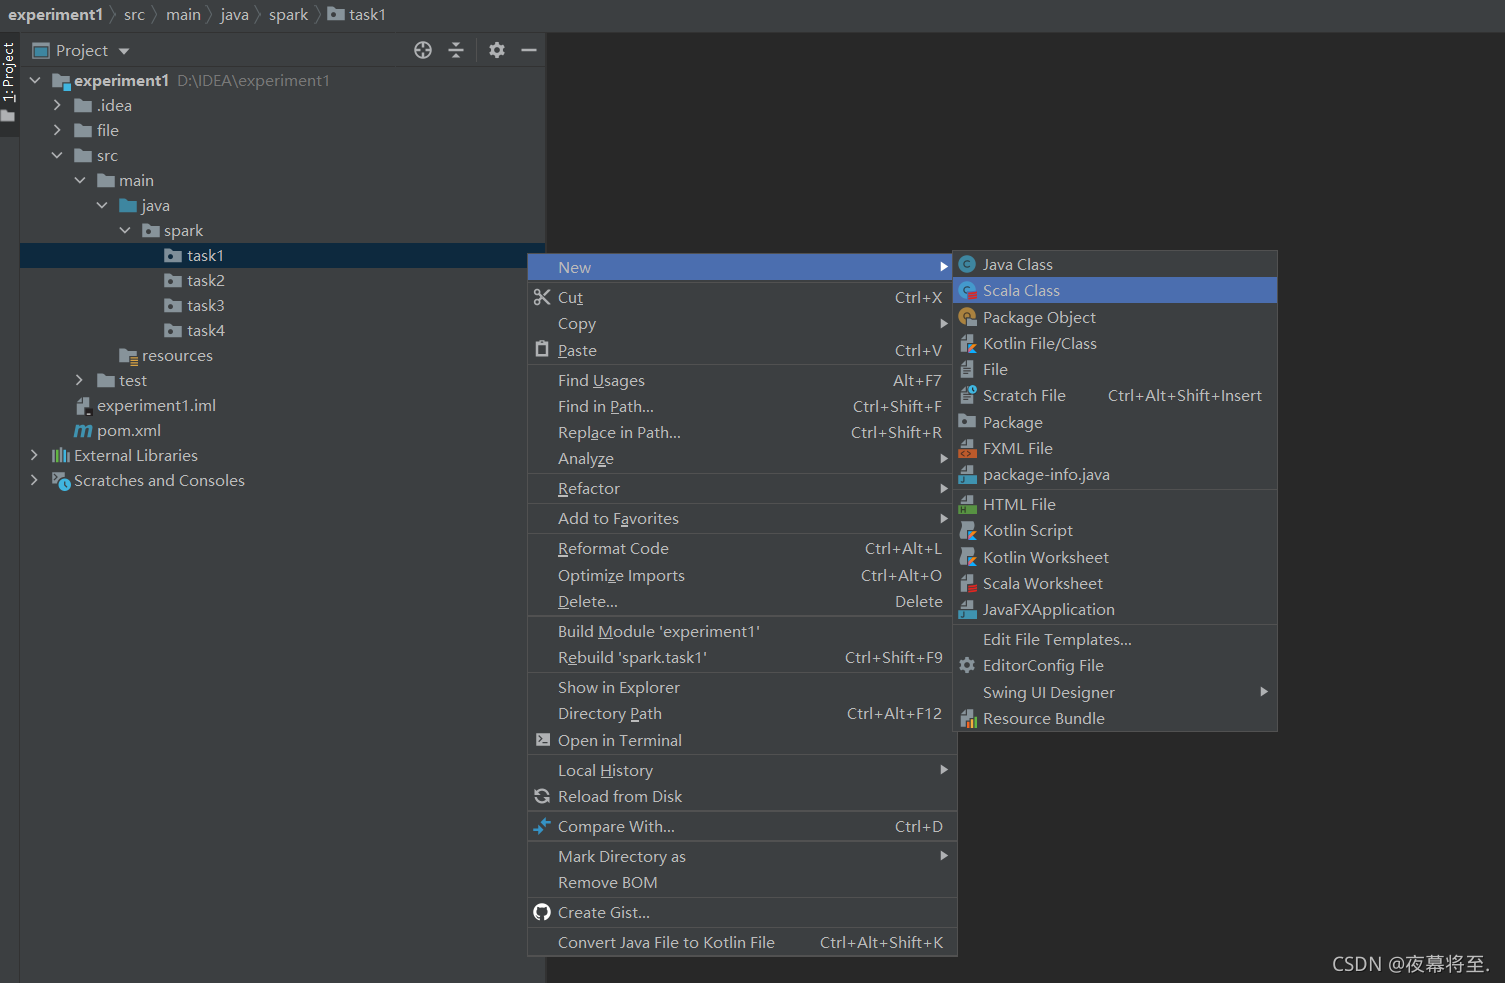Open the Copy submenu
This screenshot has height=983, width=1505.
742,323
